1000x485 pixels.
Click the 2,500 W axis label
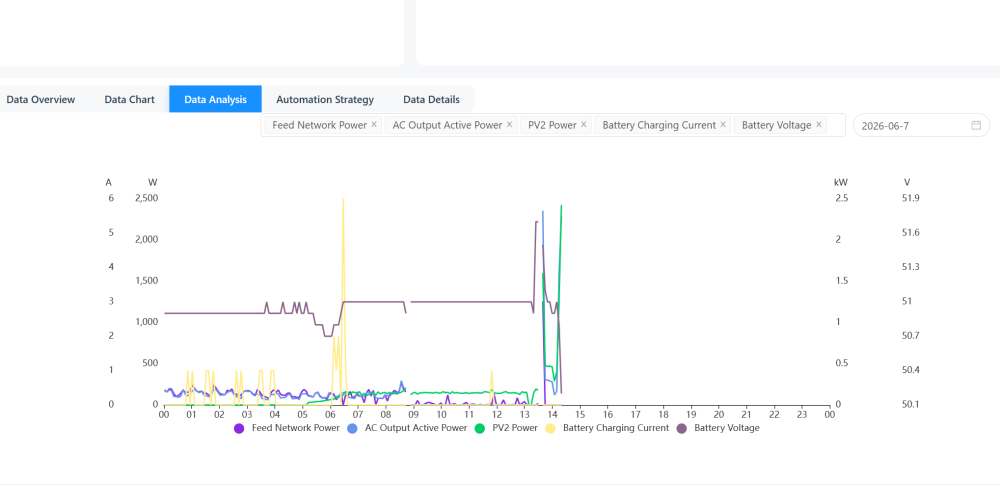[146, 198]
